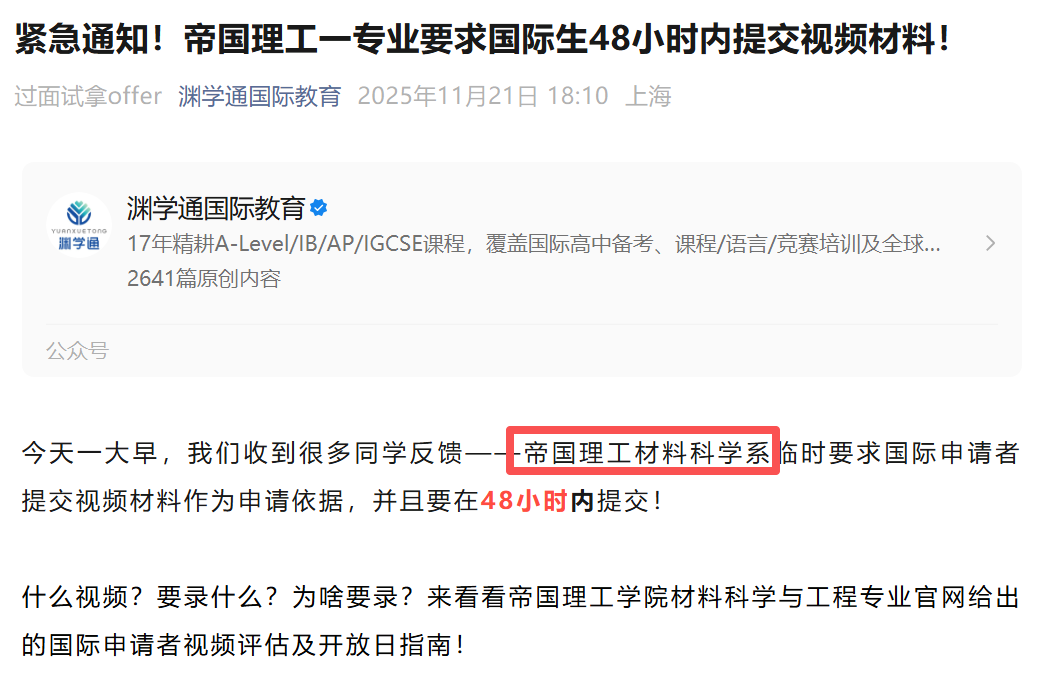
Task: Click the paragraph starting with 什么视频
Action: click(520, 621)
